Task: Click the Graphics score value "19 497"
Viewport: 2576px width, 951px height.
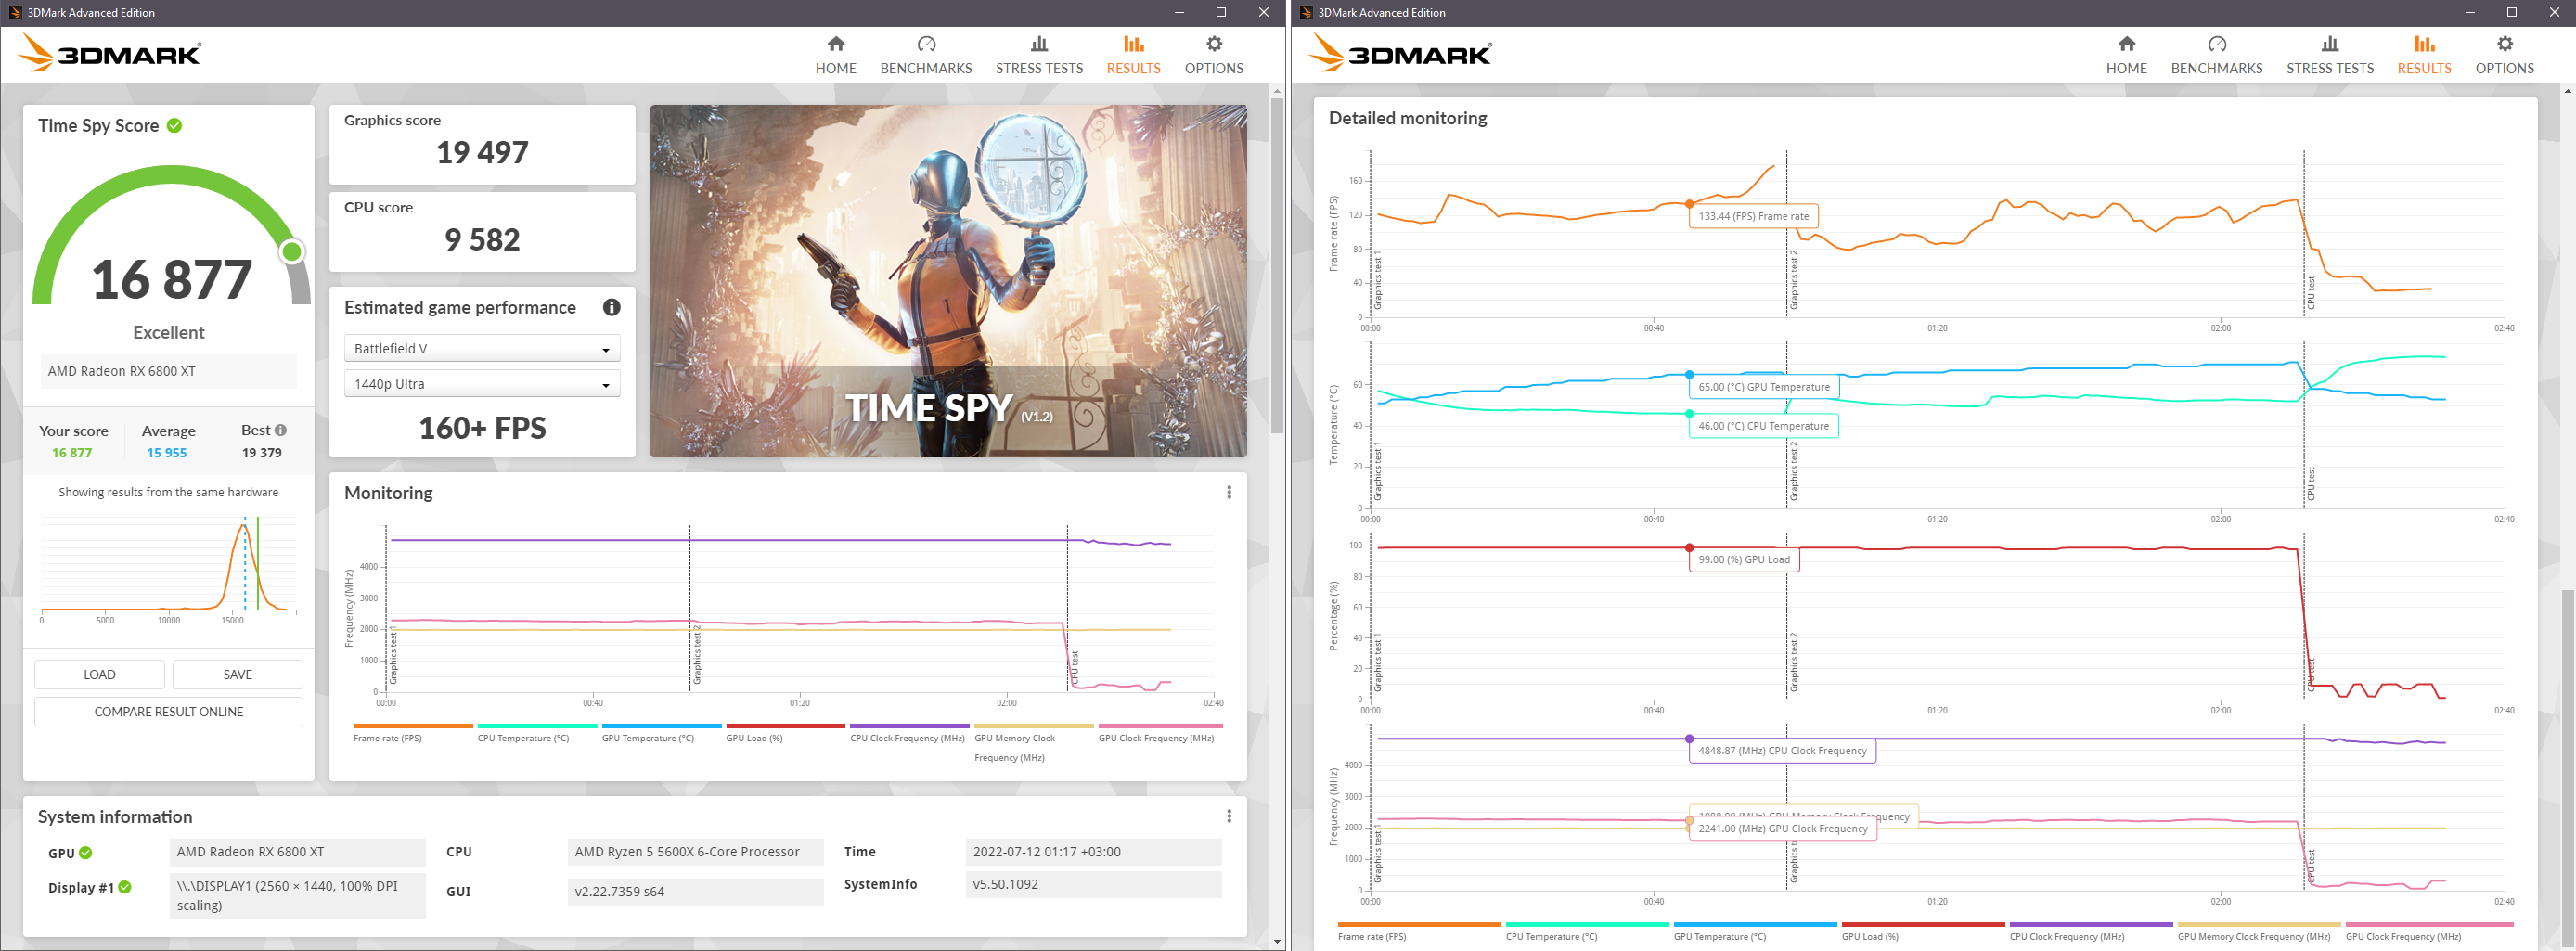Action: pos(482,152)
